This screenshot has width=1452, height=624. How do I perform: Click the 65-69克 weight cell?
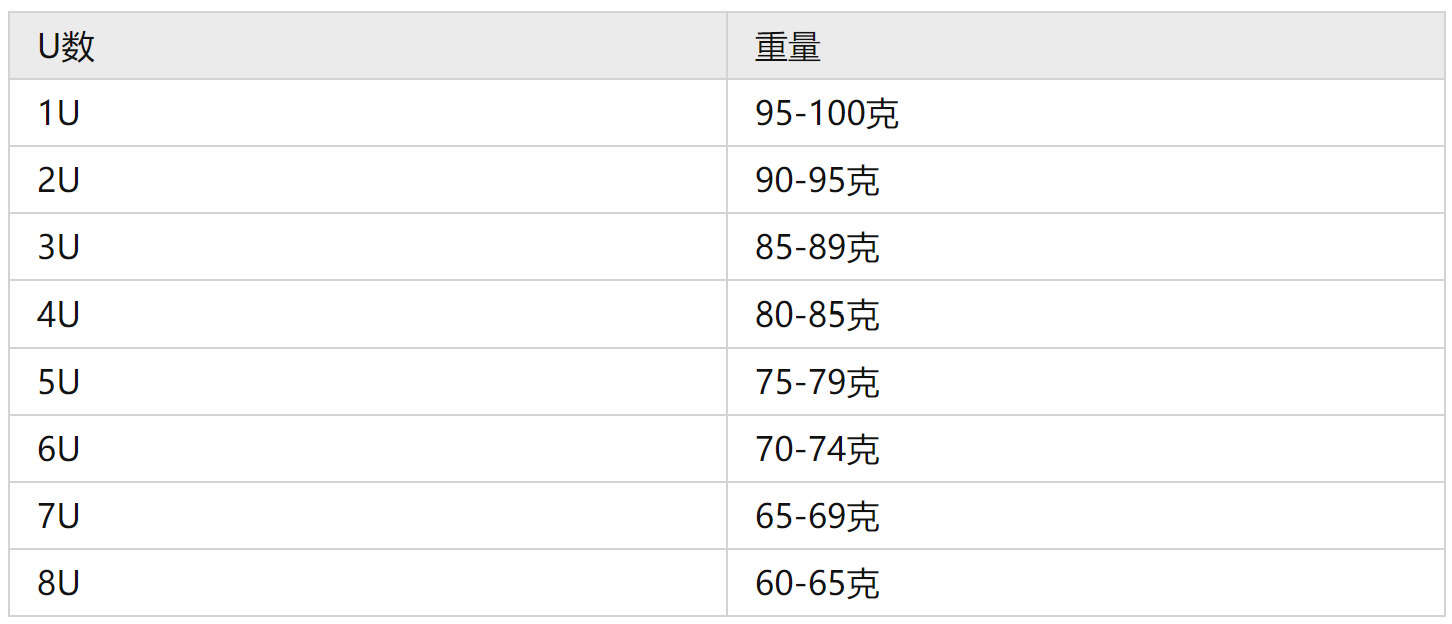1084,516
